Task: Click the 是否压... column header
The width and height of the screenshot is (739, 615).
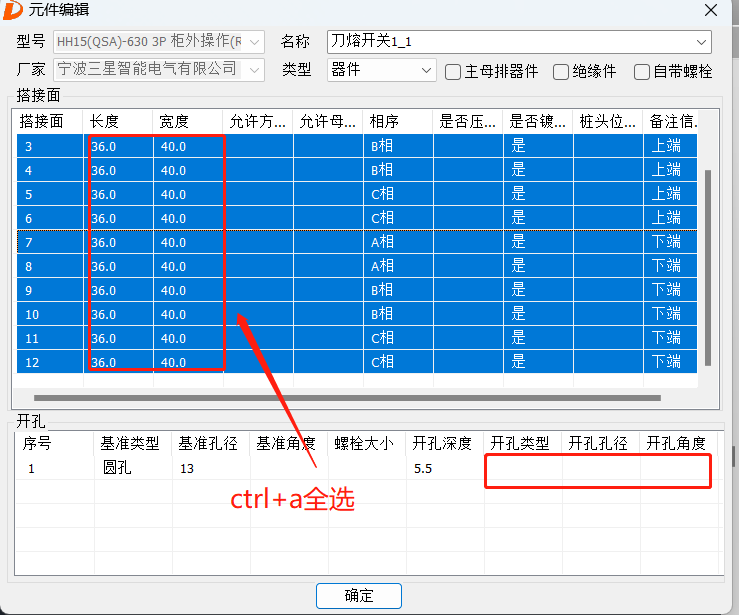Action: (x=468, y=122)
